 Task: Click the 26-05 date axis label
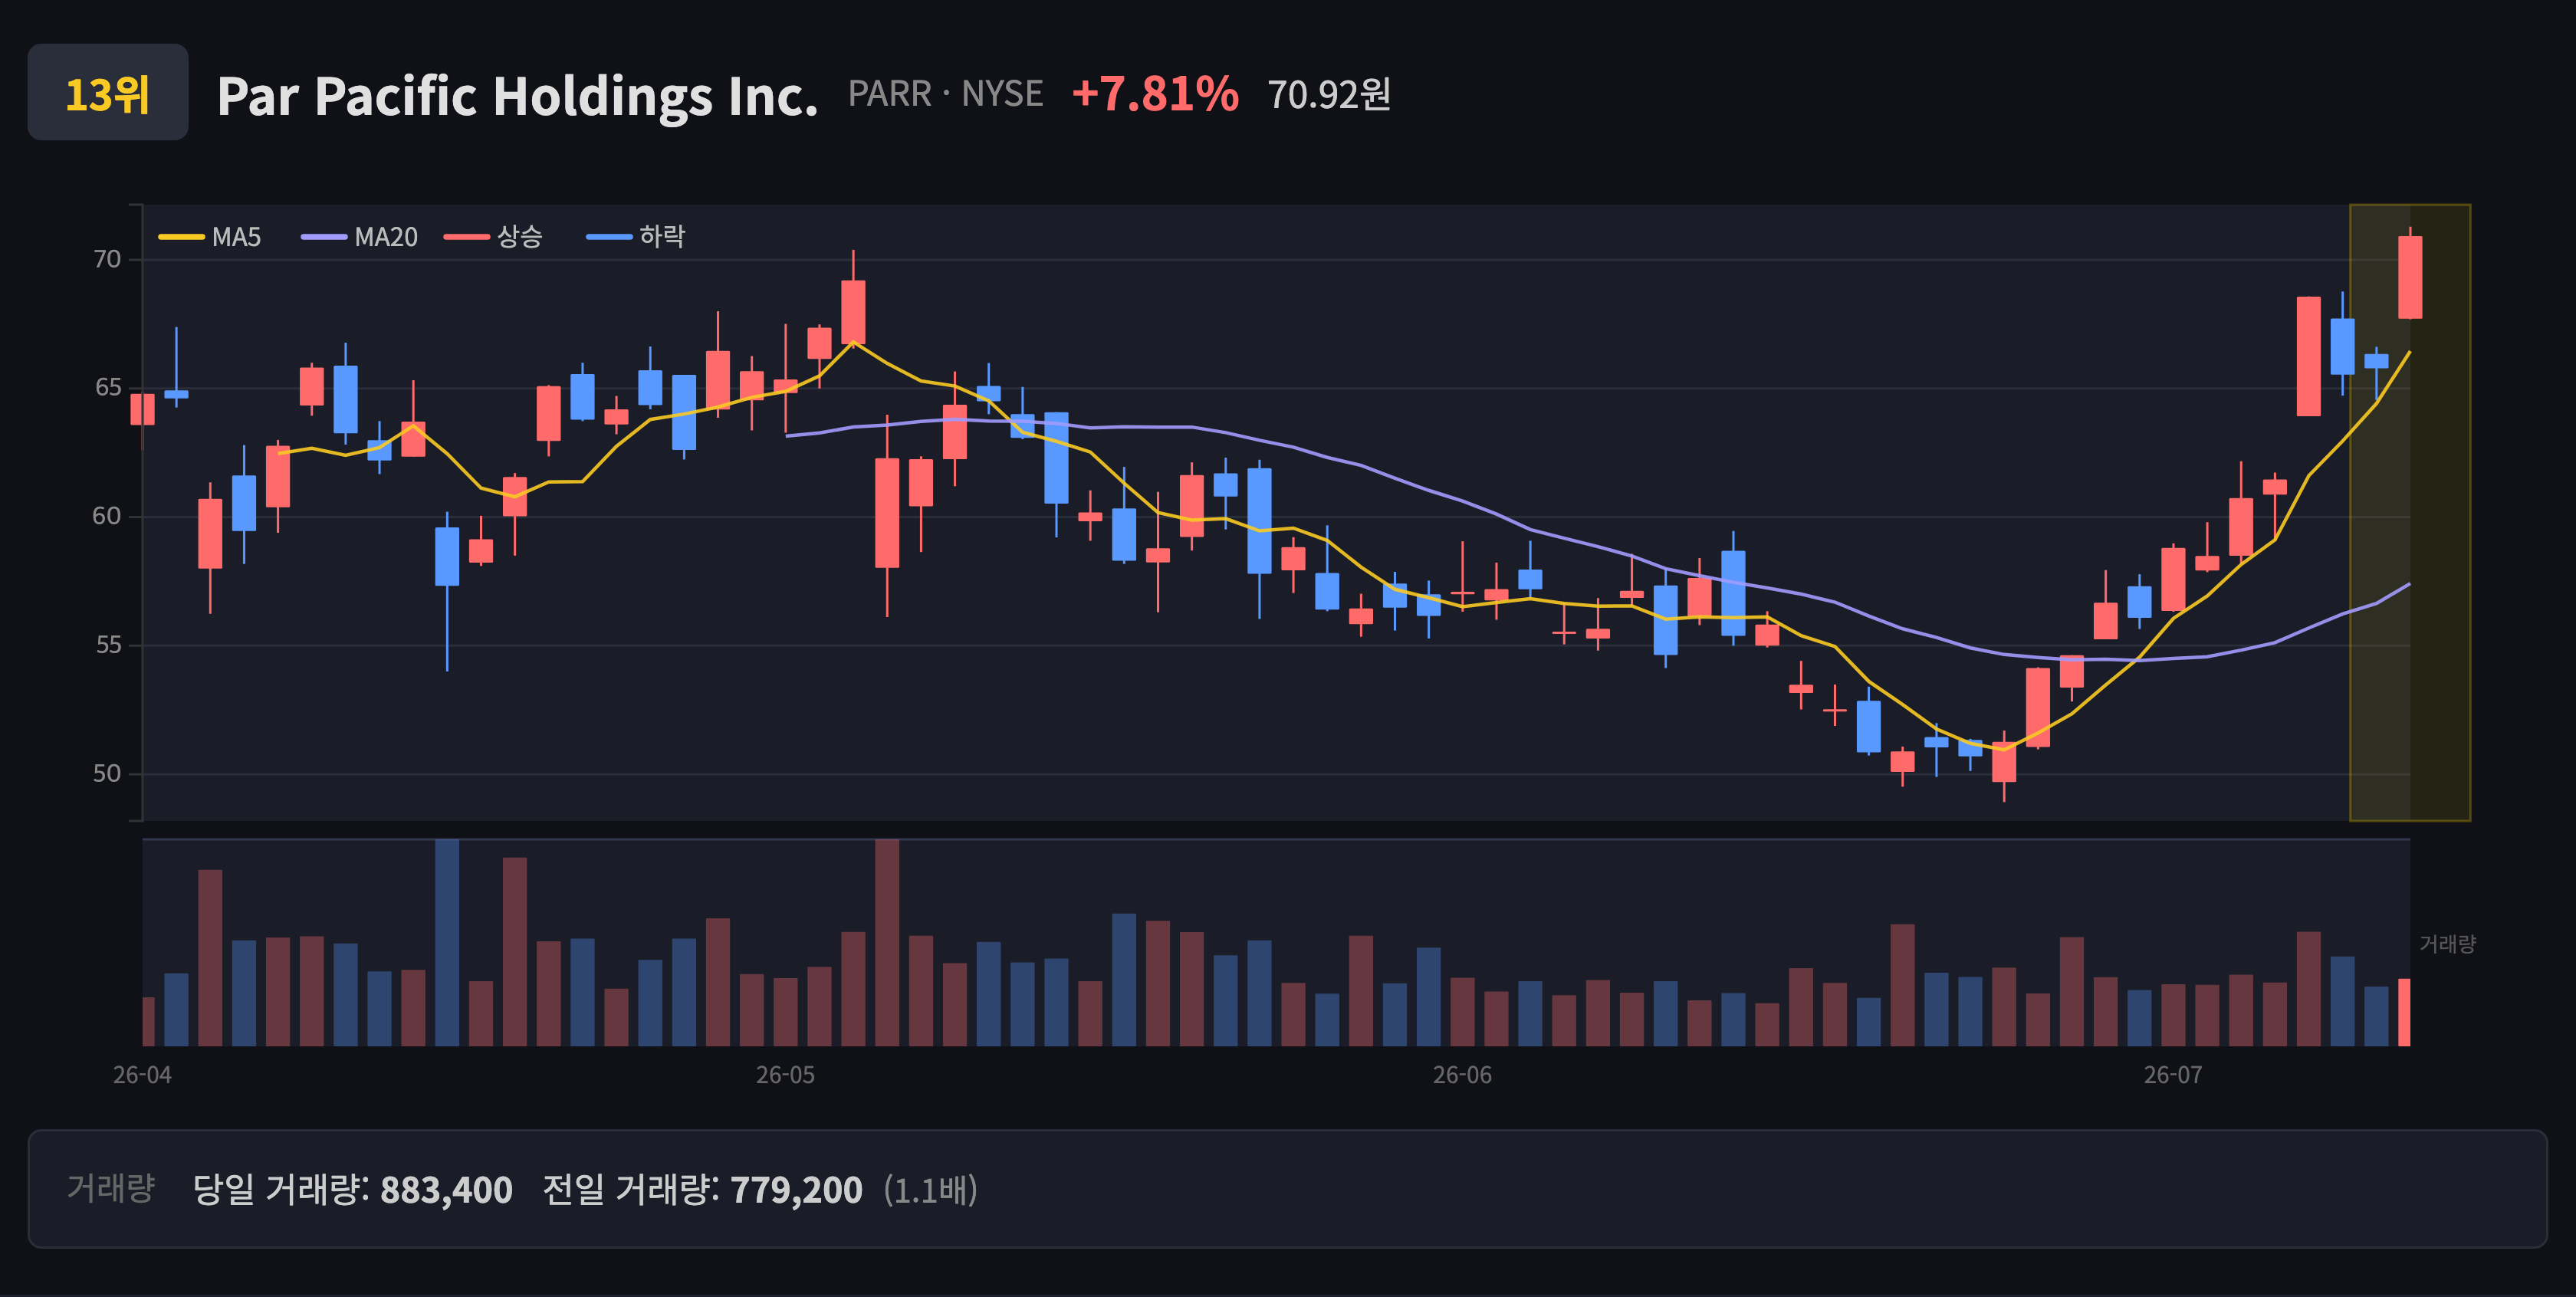coord(785,1075)
